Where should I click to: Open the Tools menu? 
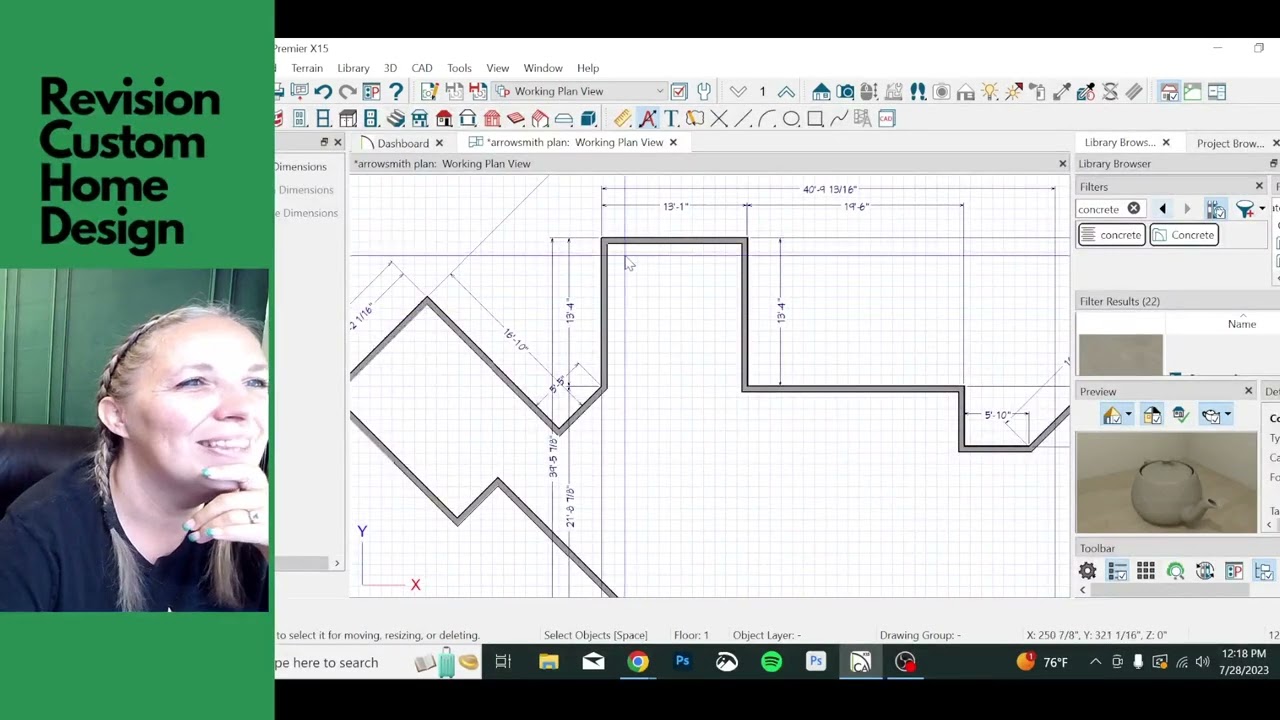pyautogui.click(x=459, y=68)
